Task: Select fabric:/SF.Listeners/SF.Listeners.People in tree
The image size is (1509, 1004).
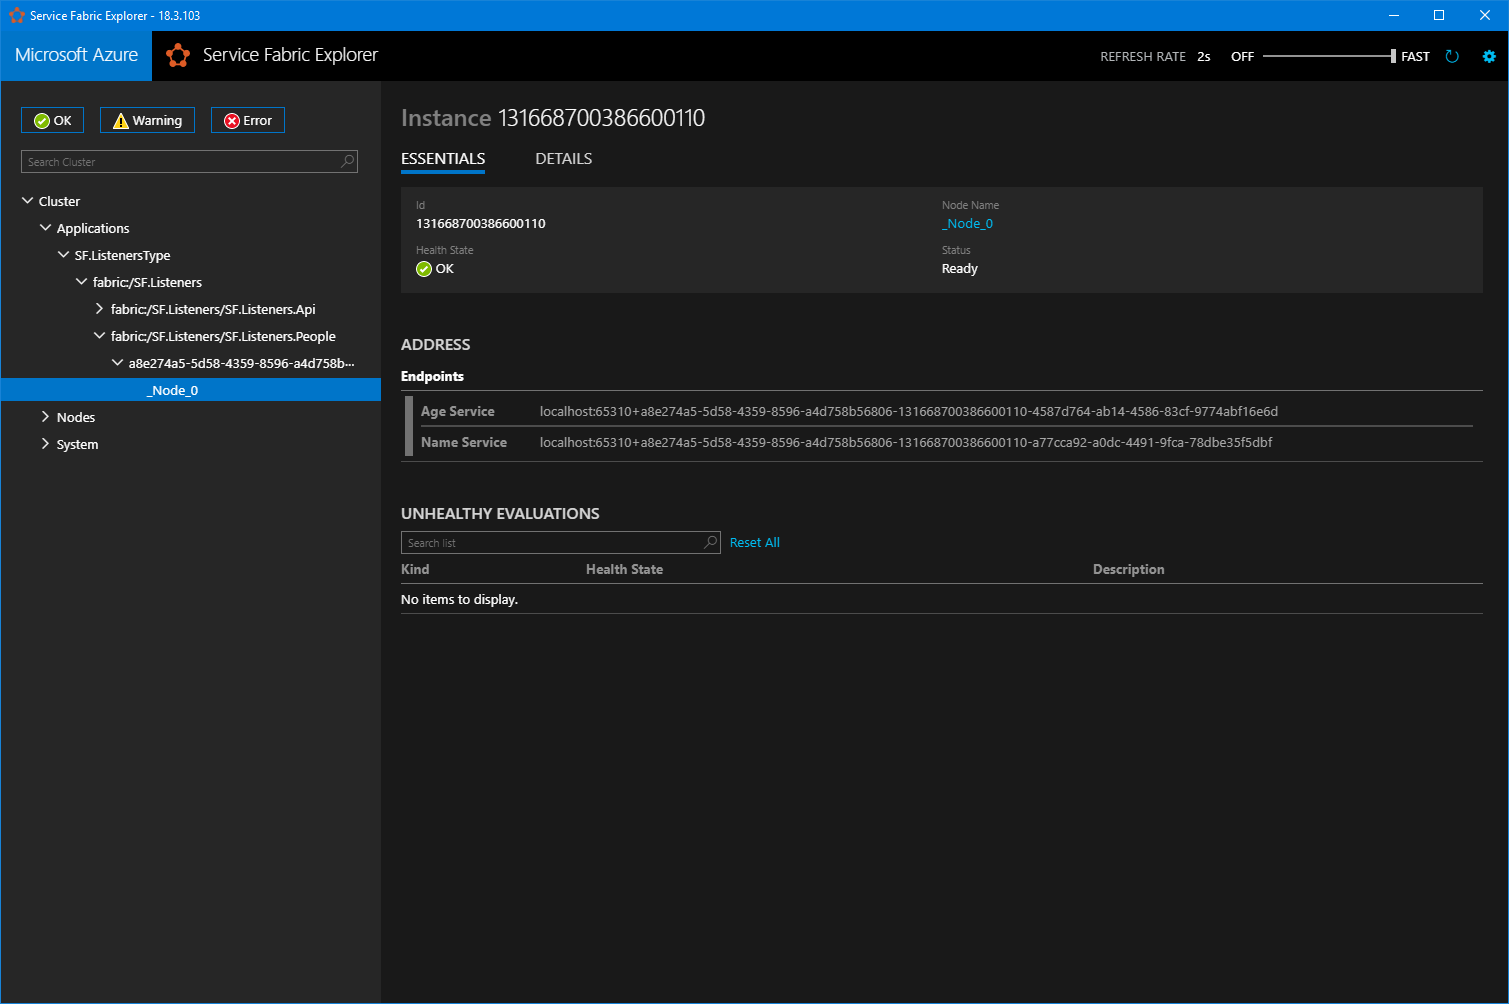Action: pyautogui.click(x=223, y=337)
